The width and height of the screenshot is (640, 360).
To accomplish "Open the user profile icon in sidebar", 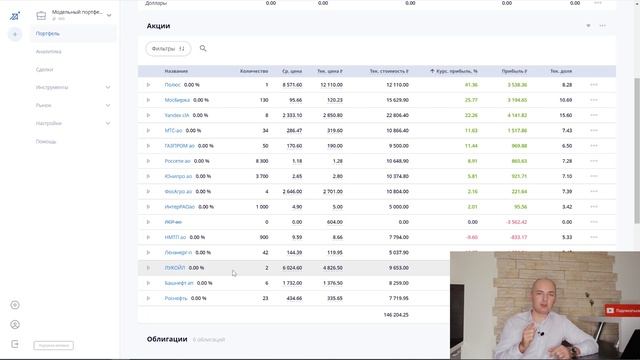I will 15,324.
